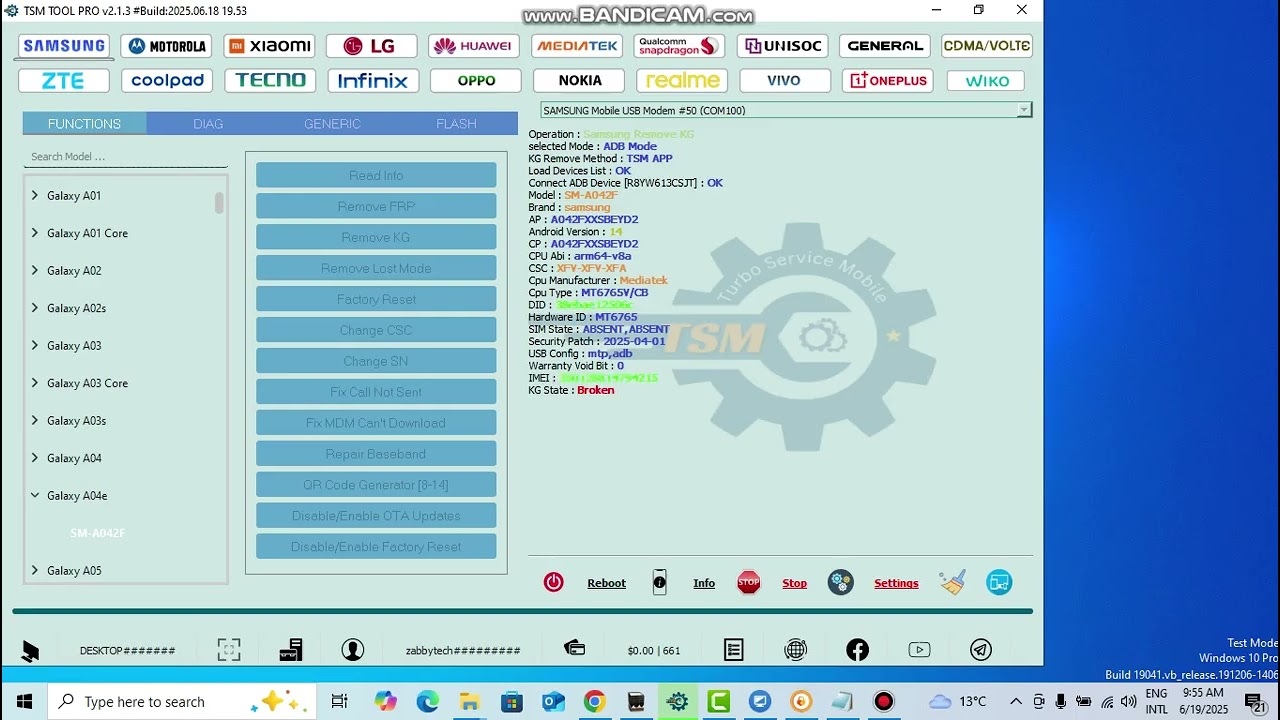The height and width of the screenshot is (720, 1280).
Task: Click the user account profile icon
Action: [x=353, y=650]
